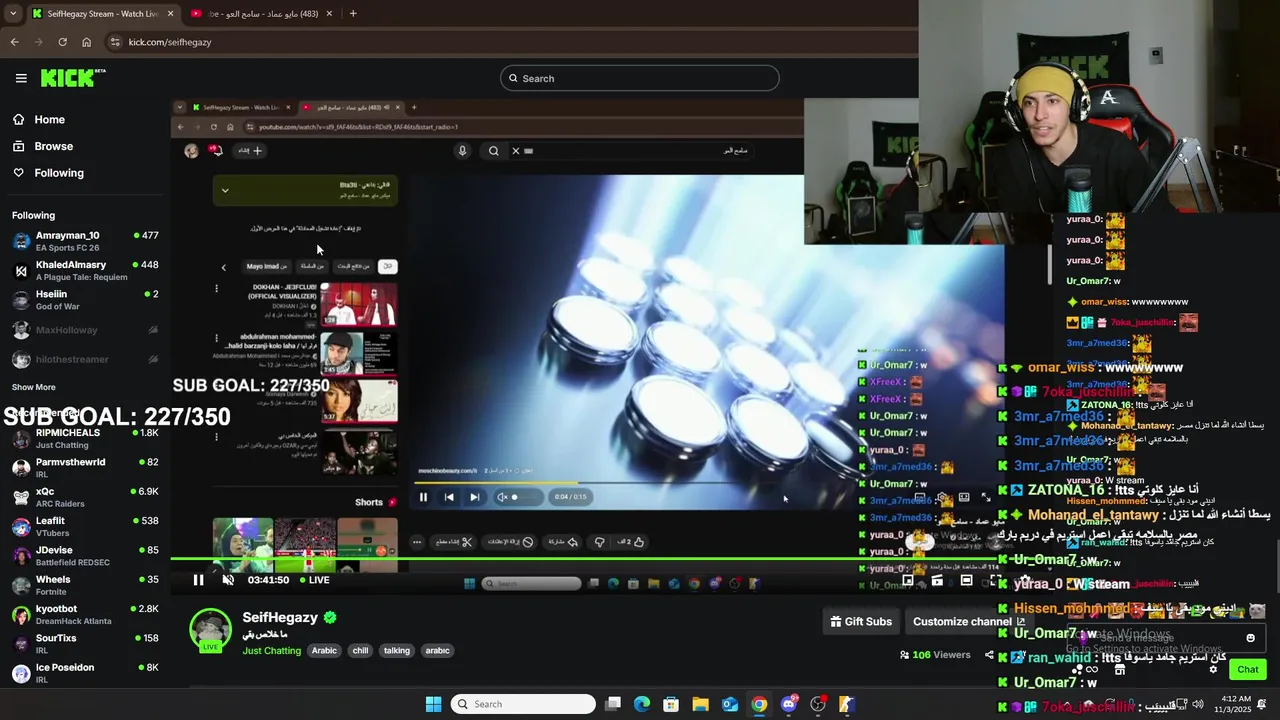Select the talking tag chip
The width and height of the screenshot is (1280, 720).
point(397,651)
